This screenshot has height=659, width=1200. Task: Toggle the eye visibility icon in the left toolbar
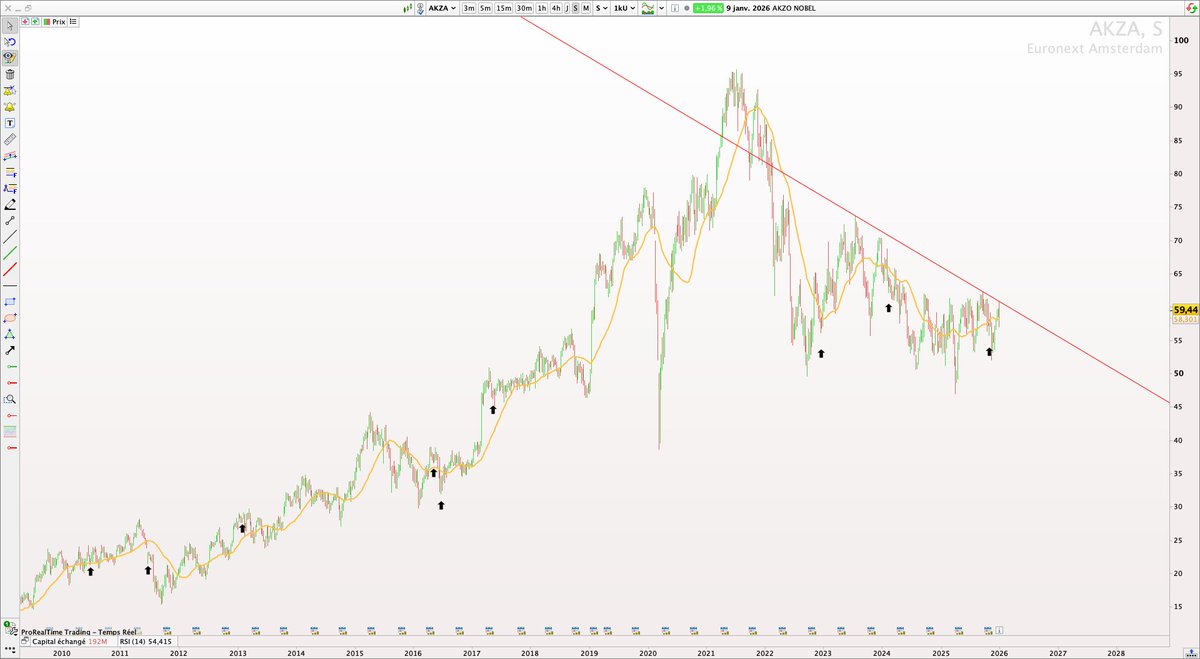point(10,57)
